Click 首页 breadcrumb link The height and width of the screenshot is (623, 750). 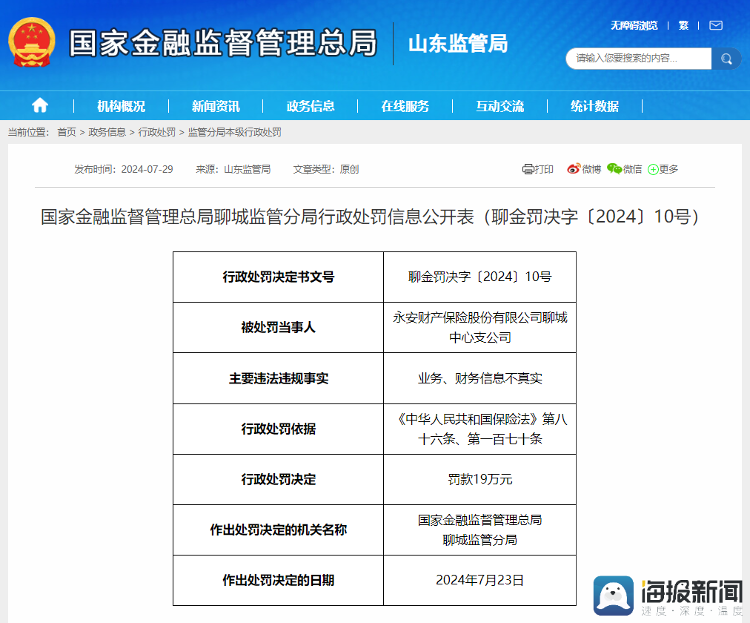coord(66,132)
